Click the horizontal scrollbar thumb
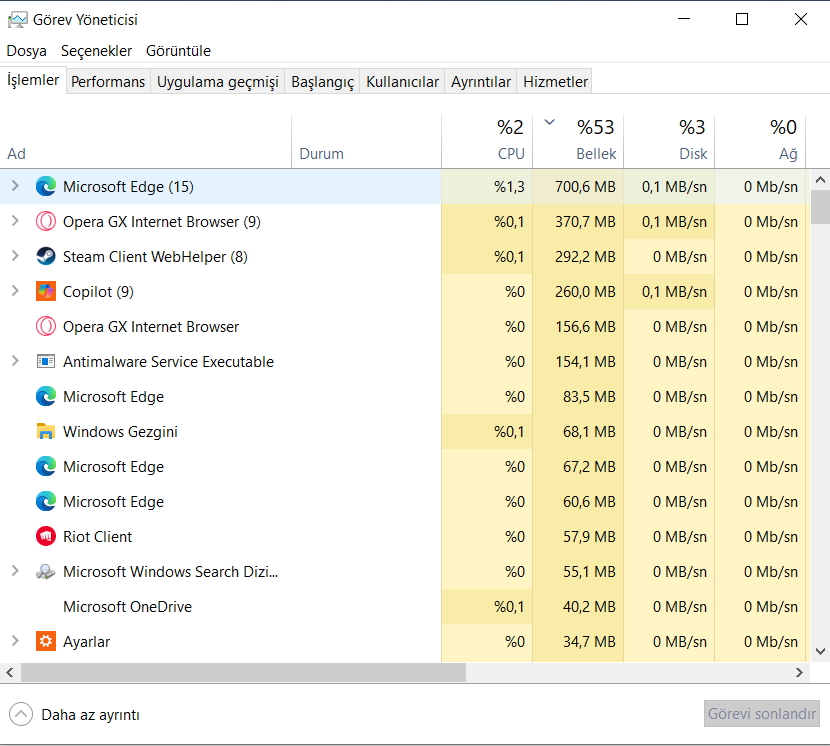 click(243, 672)
